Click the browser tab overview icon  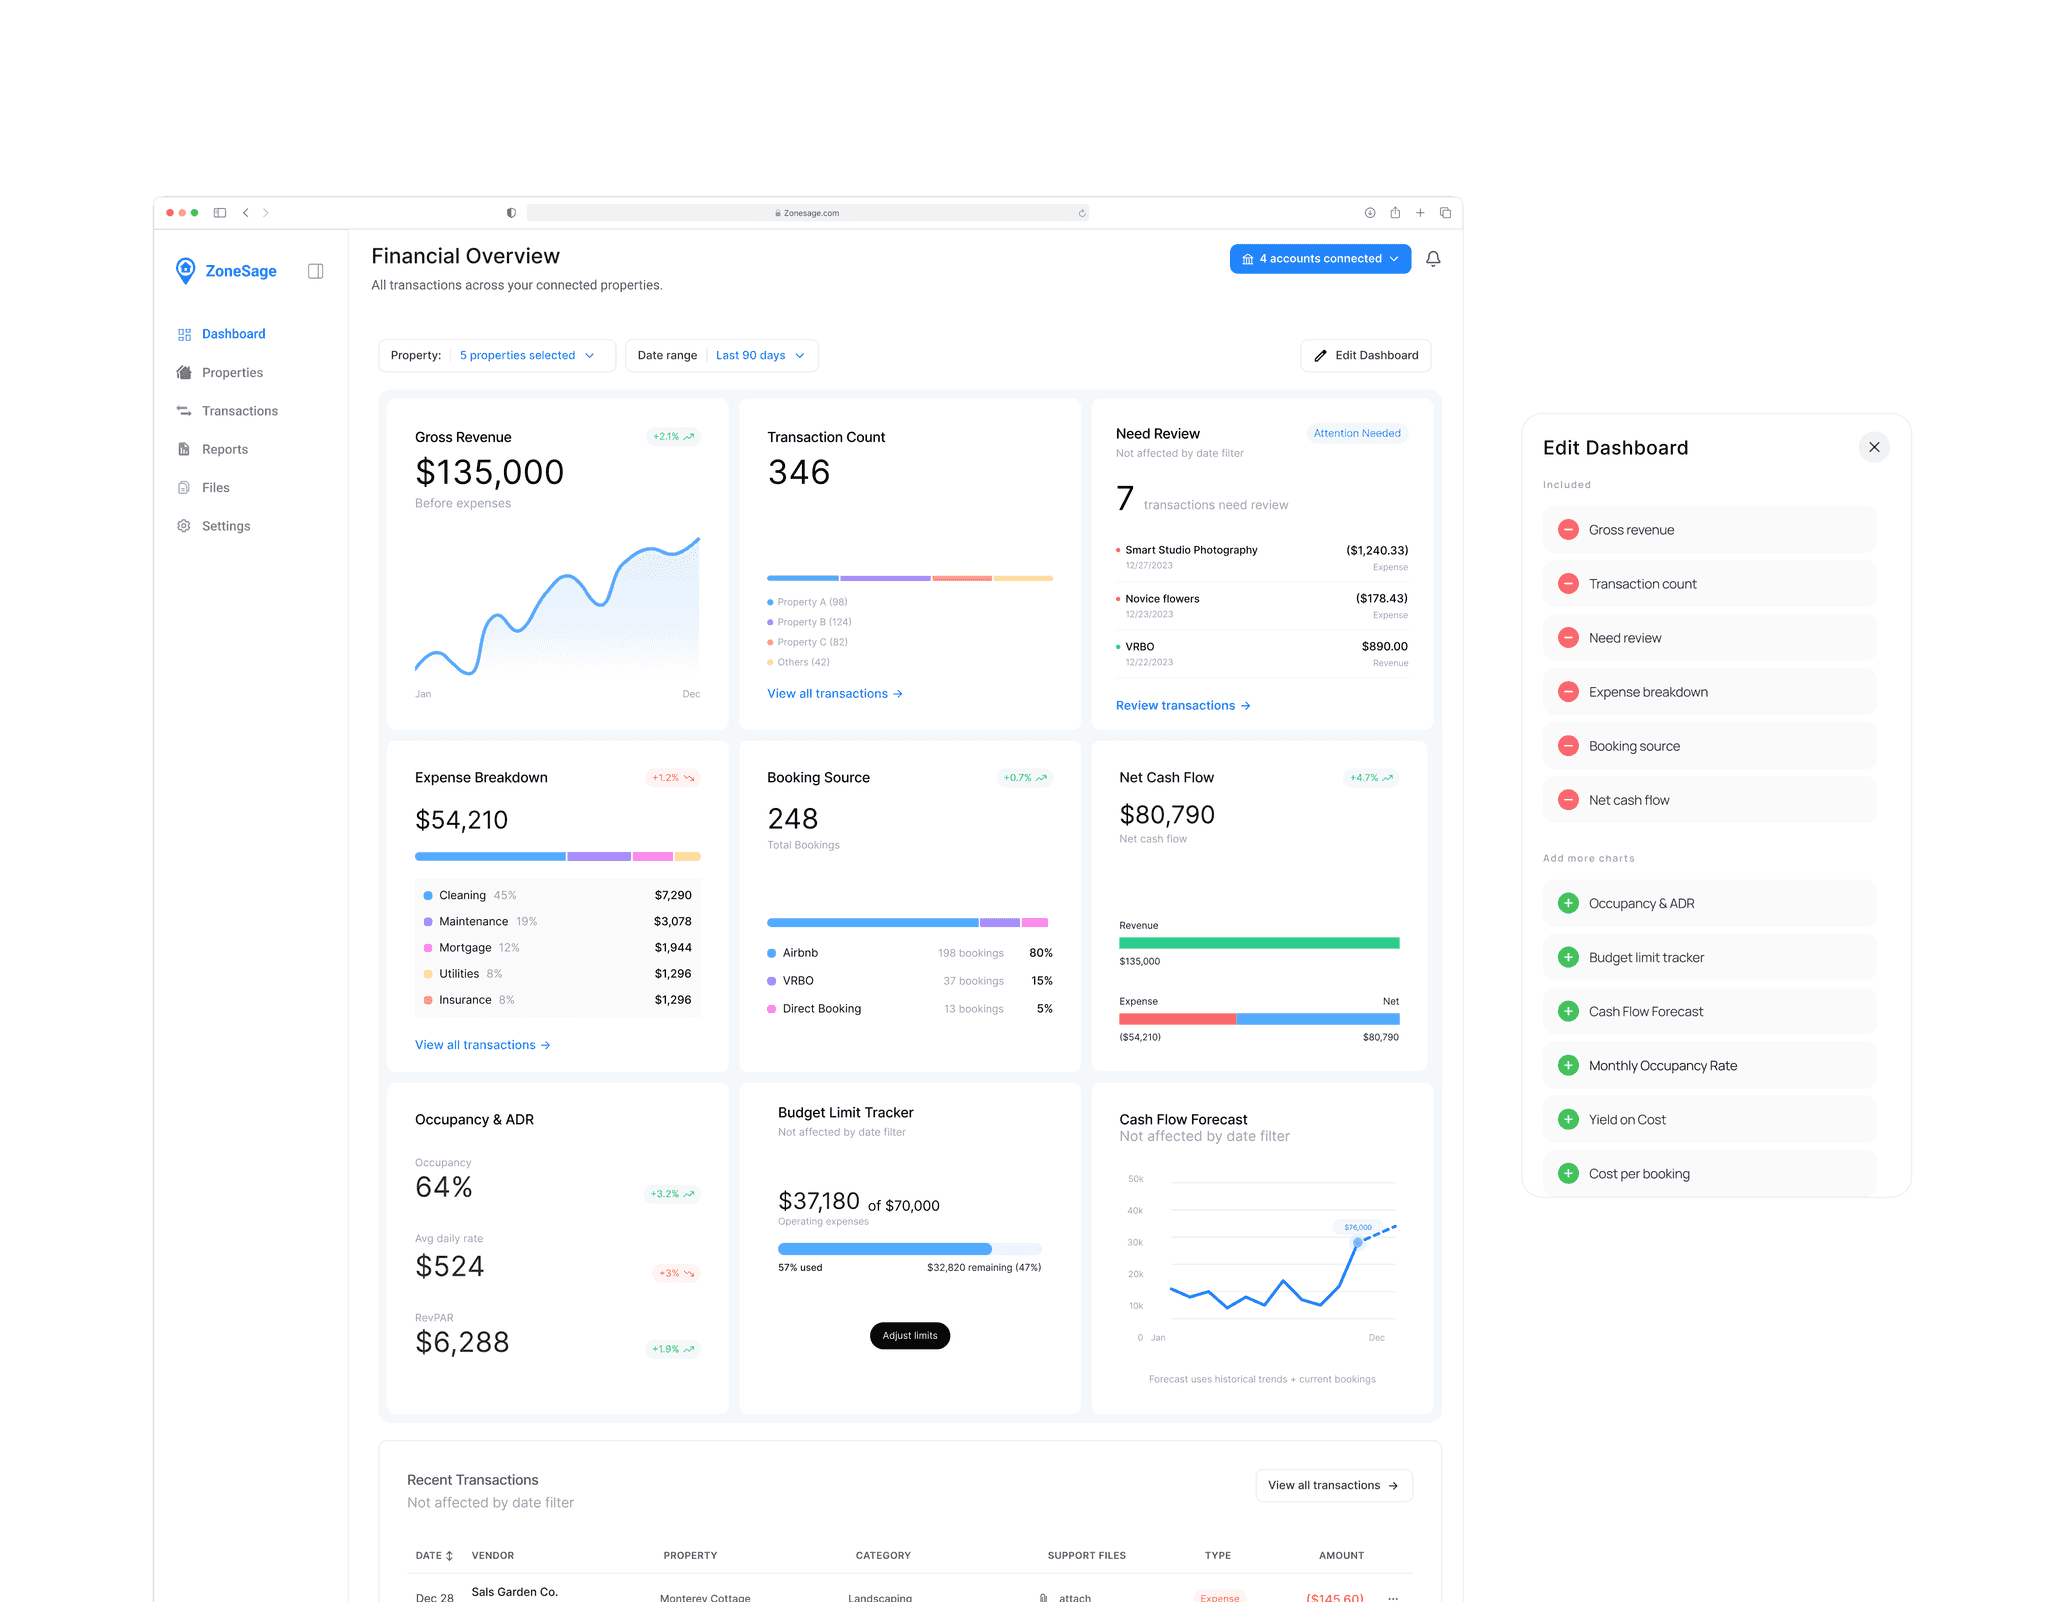point(1445,213)
